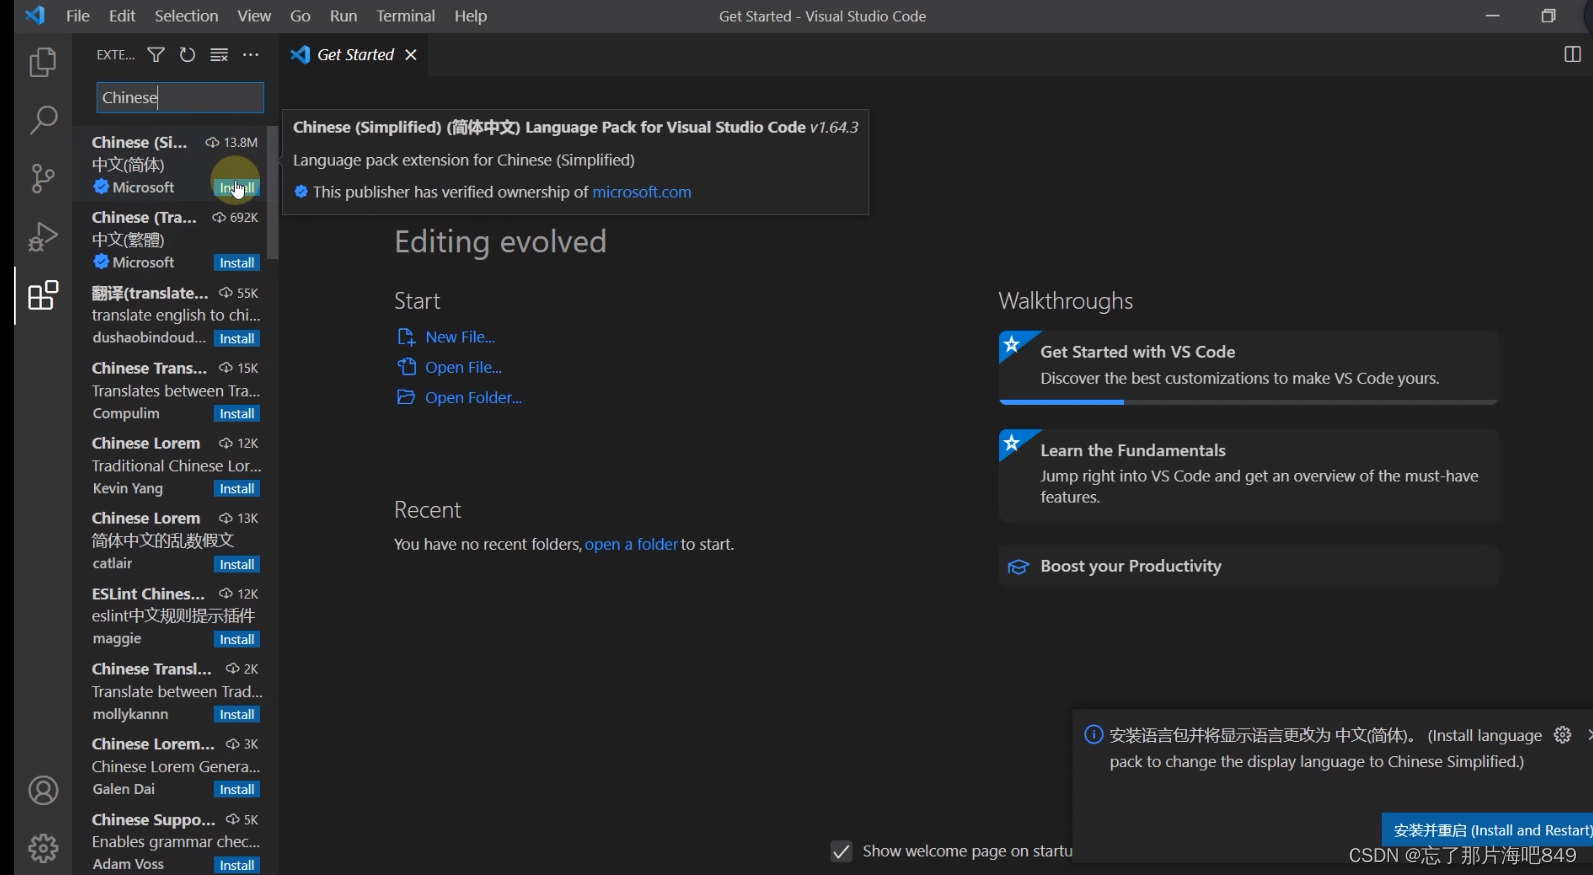
Task: Install ESLint Chinese rules by maggie
Action: [237, 640]
